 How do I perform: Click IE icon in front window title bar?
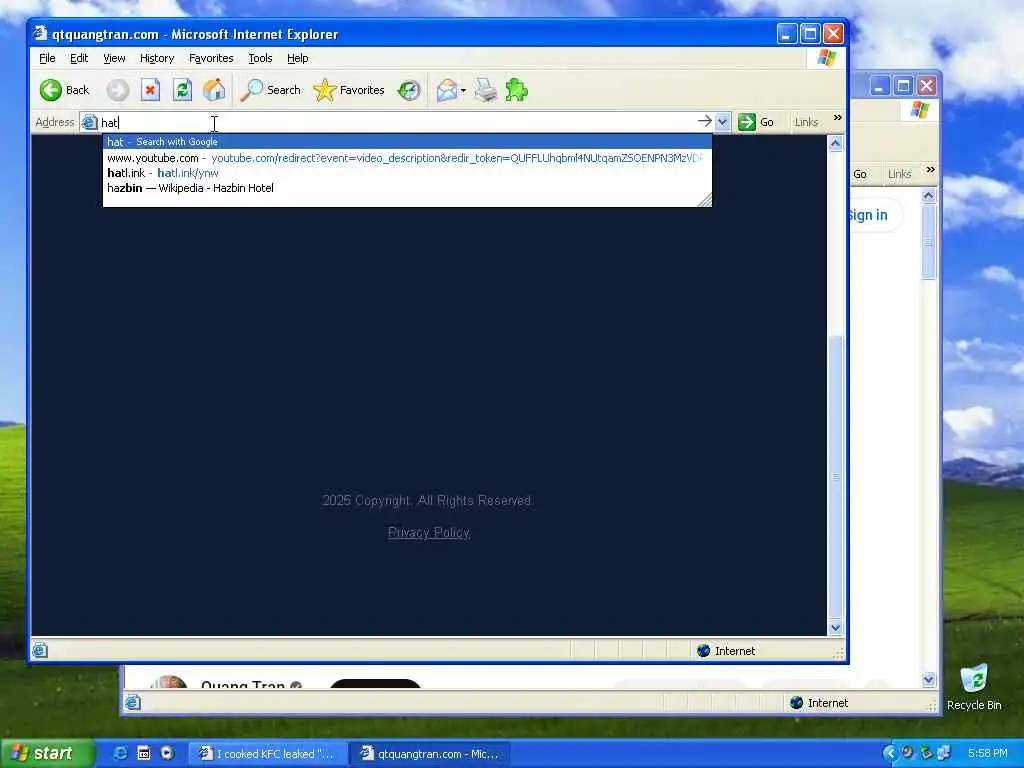[40, 33]
